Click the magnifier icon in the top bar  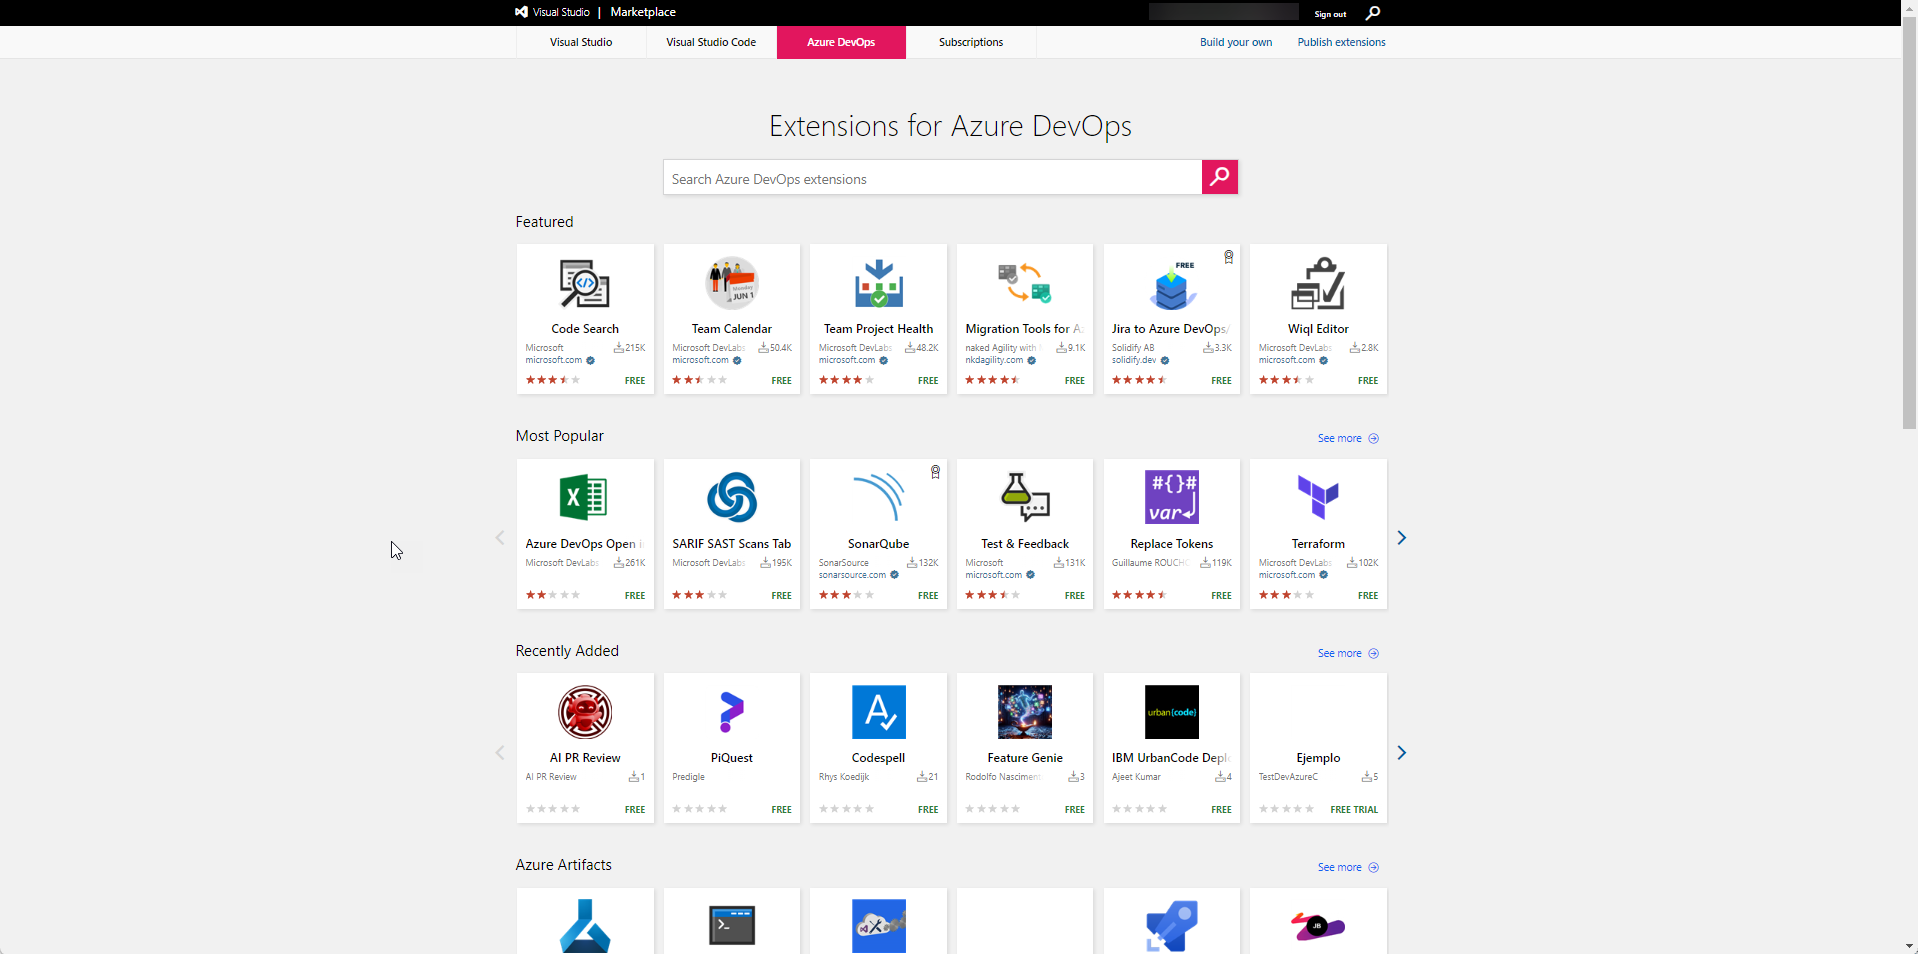pyautogui.click(x=1372, y=13)
